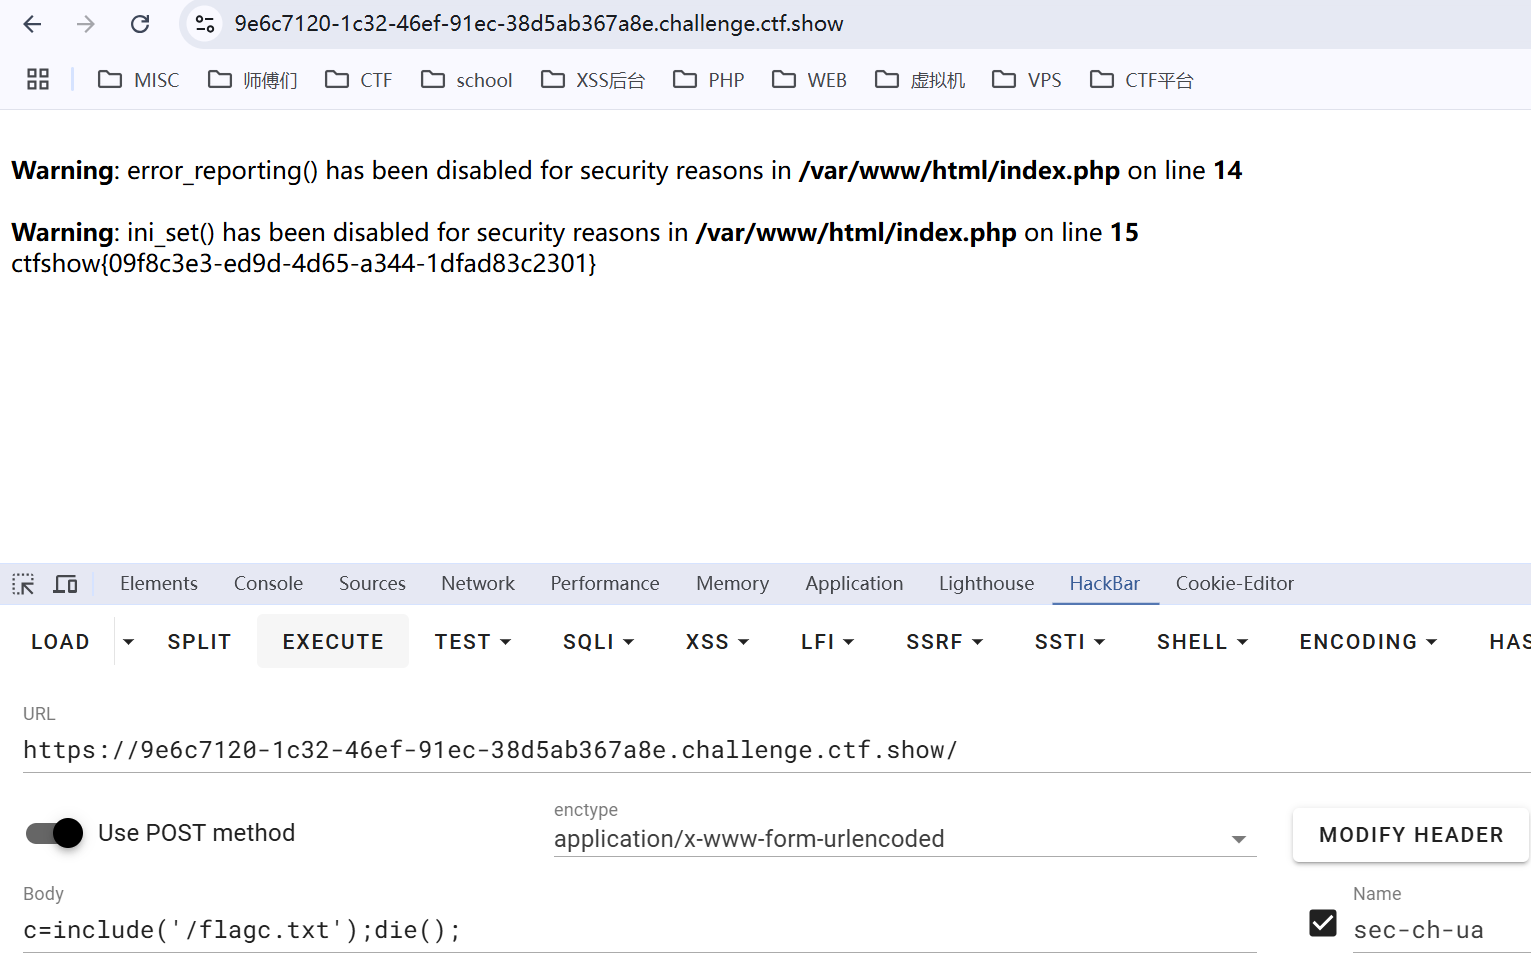Uncheck the sec-ch-ua header checkbox
This screenshot has height=958, width=1531.
[x=1322, y=923]
